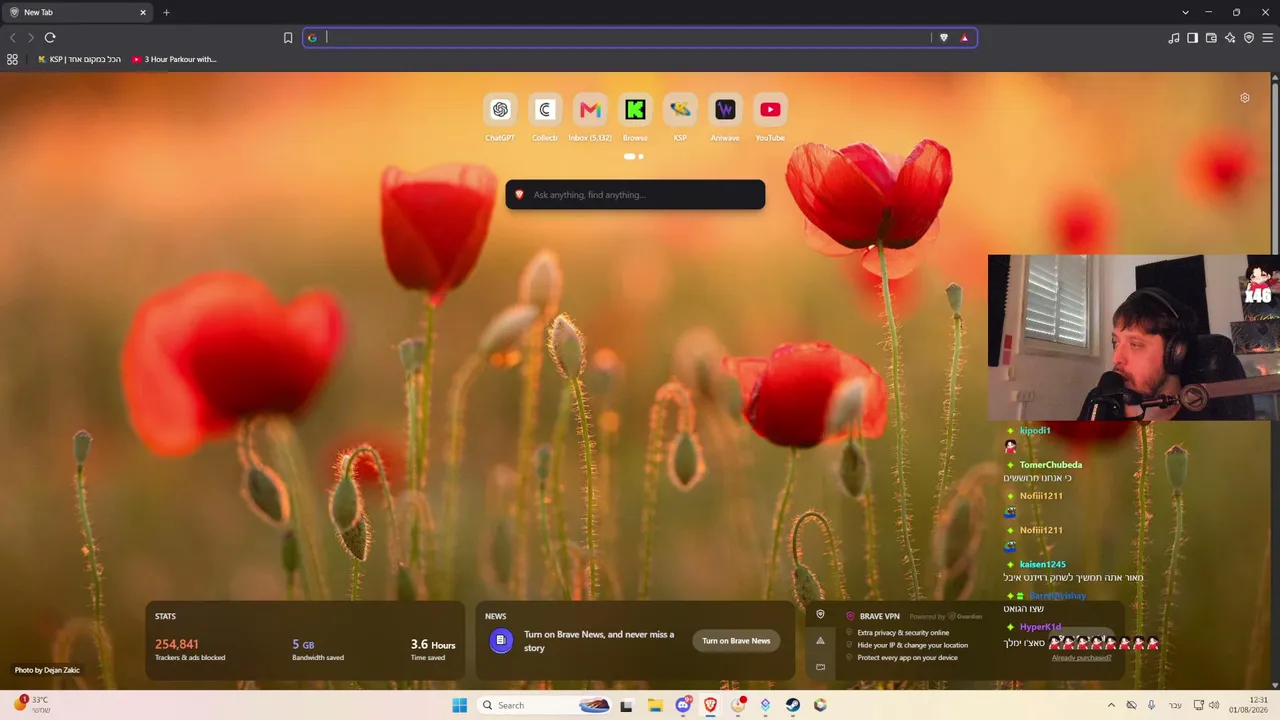This screenshot has width=1280, height=720.
Task: Click the Hebrew language indicator in tray
Action: (1175, 705)
